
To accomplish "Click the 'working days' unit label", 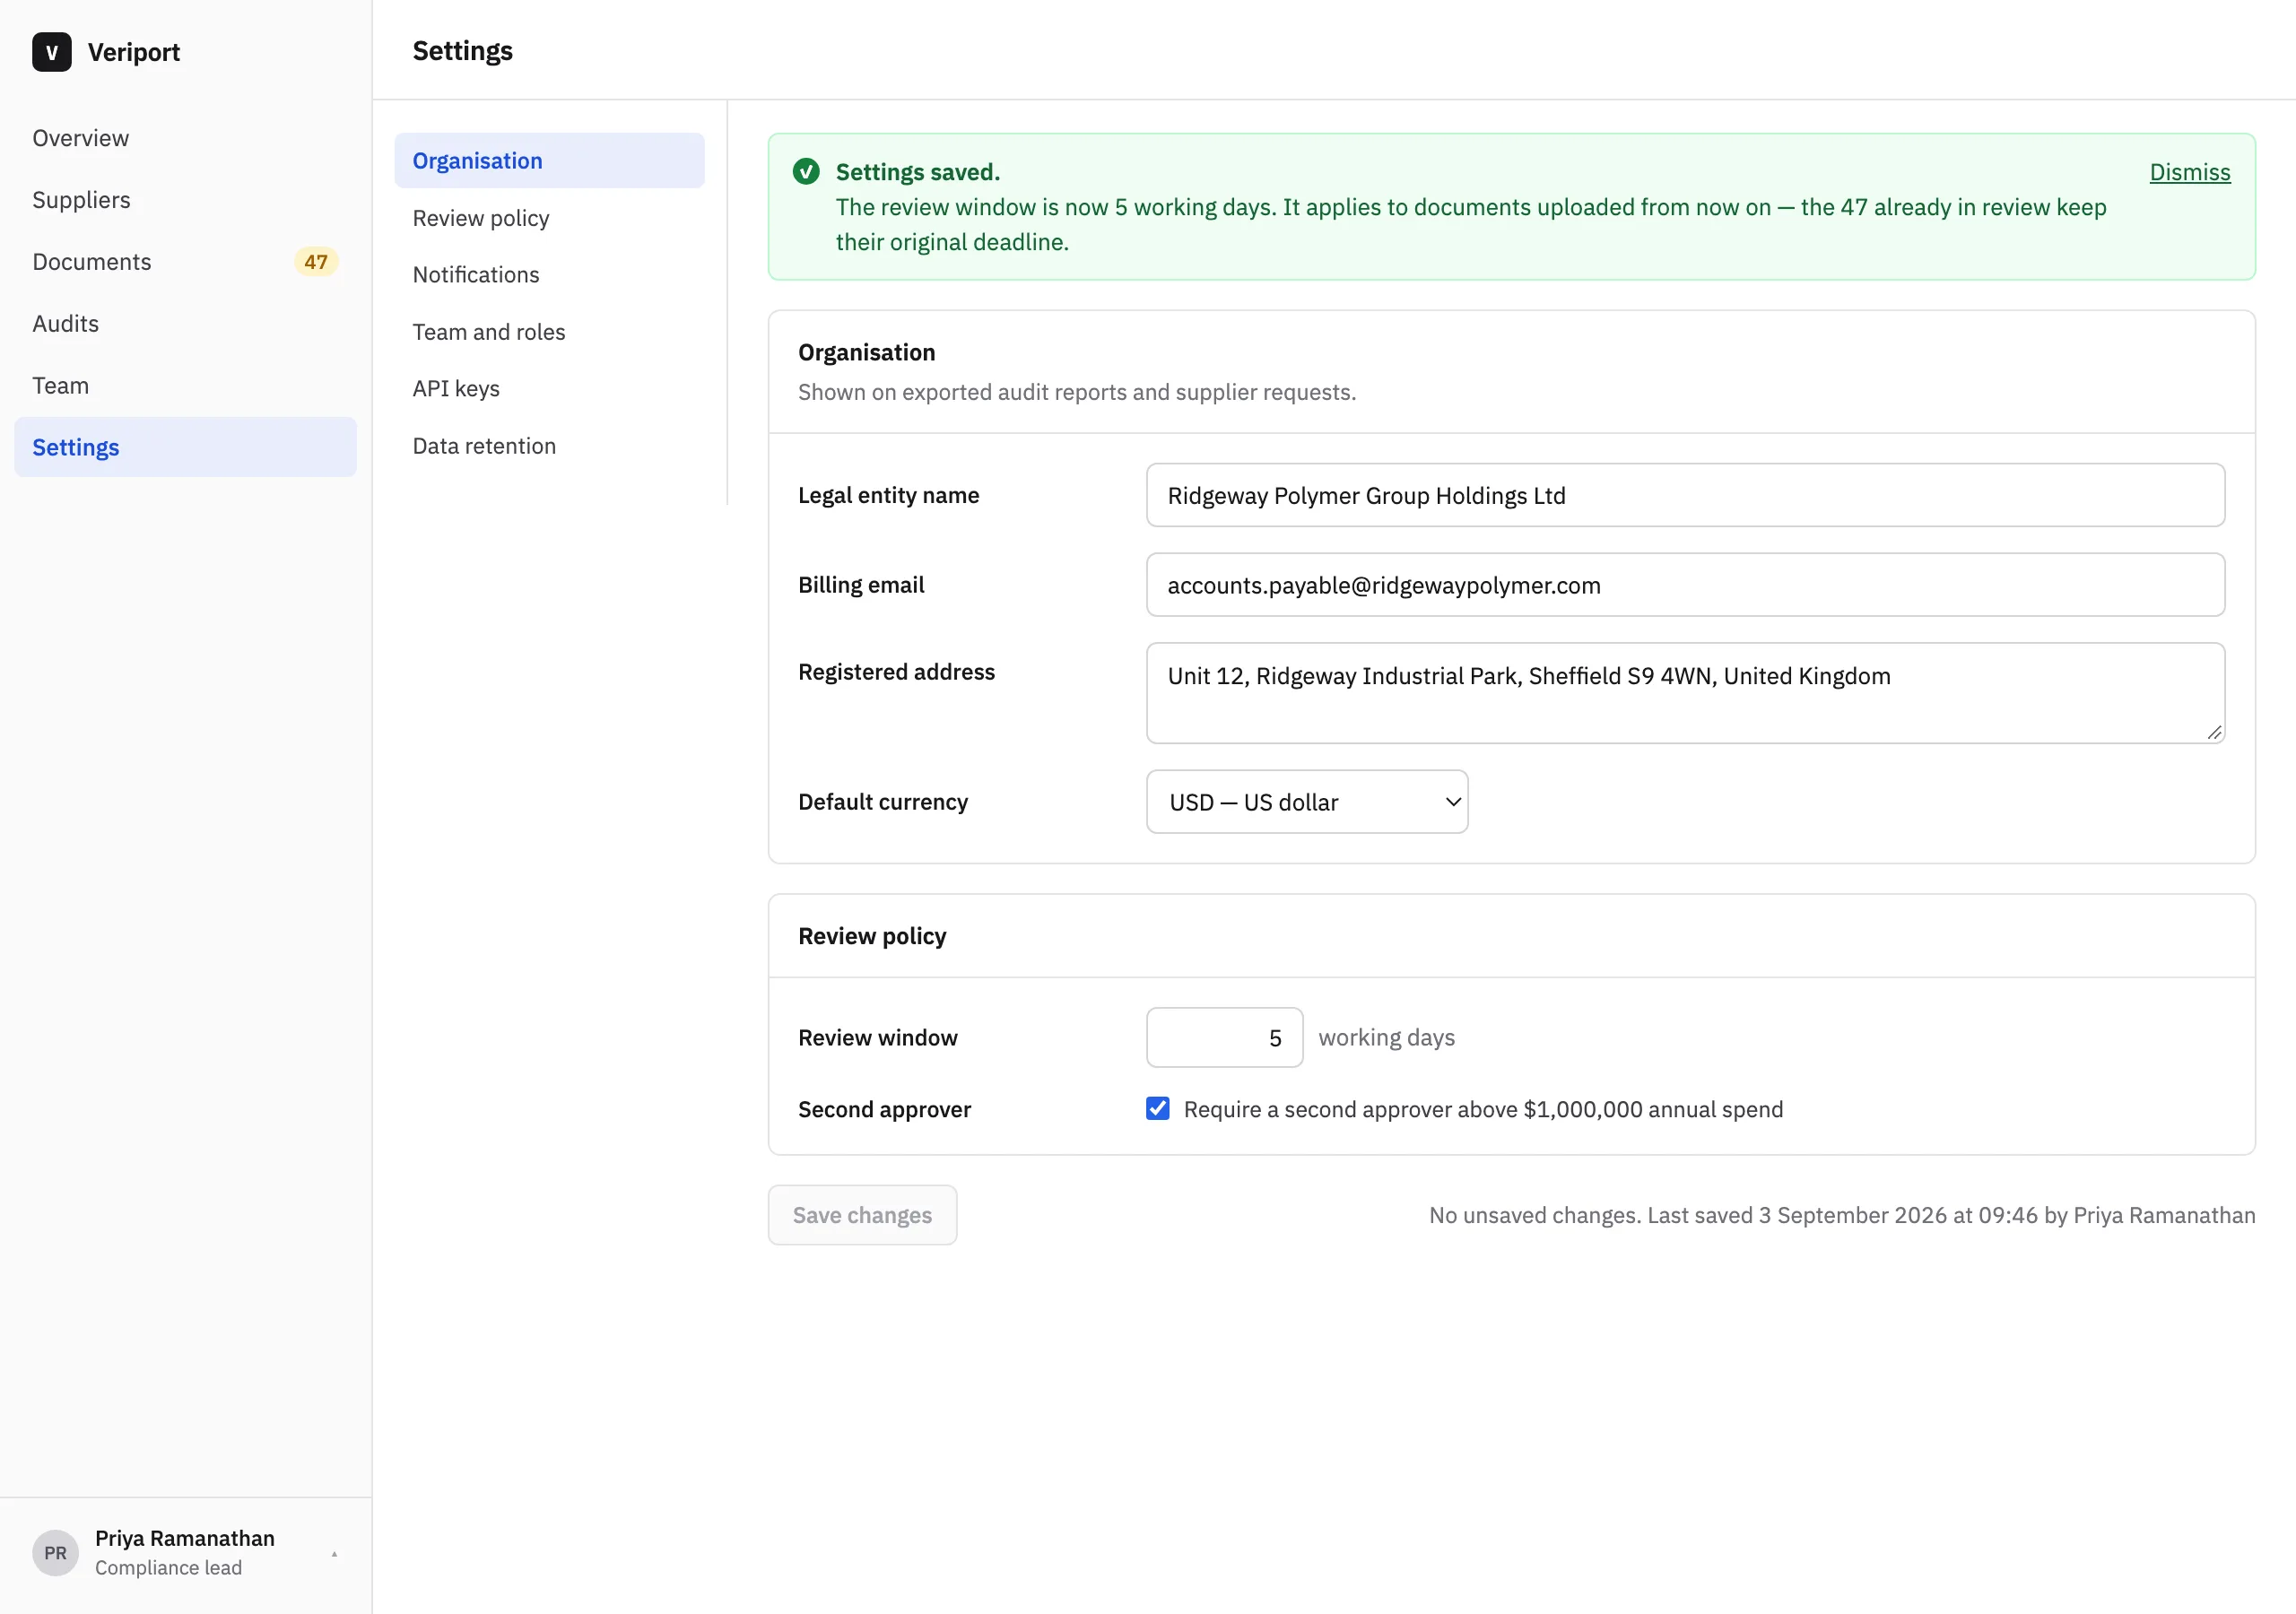I will point(1386,1038).
